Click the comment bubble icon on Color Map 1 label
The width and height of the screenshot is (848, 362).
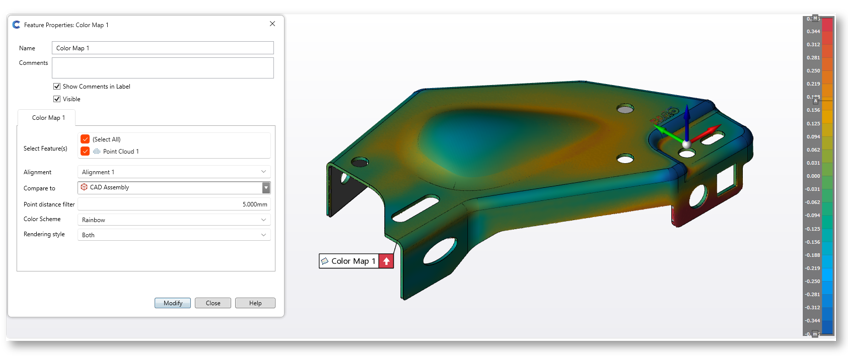tap(325, 261)
